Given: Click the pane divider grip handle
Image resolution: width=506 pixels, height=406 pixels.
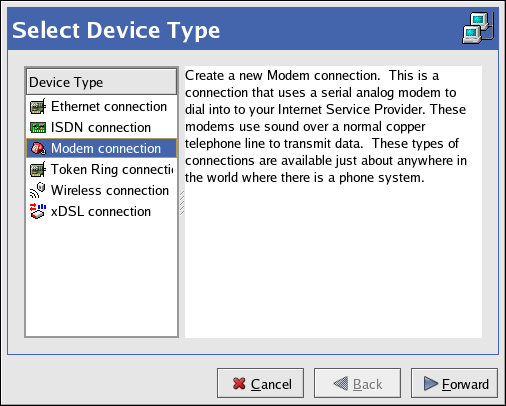Looking at the screenshot, I should (182, 203).
